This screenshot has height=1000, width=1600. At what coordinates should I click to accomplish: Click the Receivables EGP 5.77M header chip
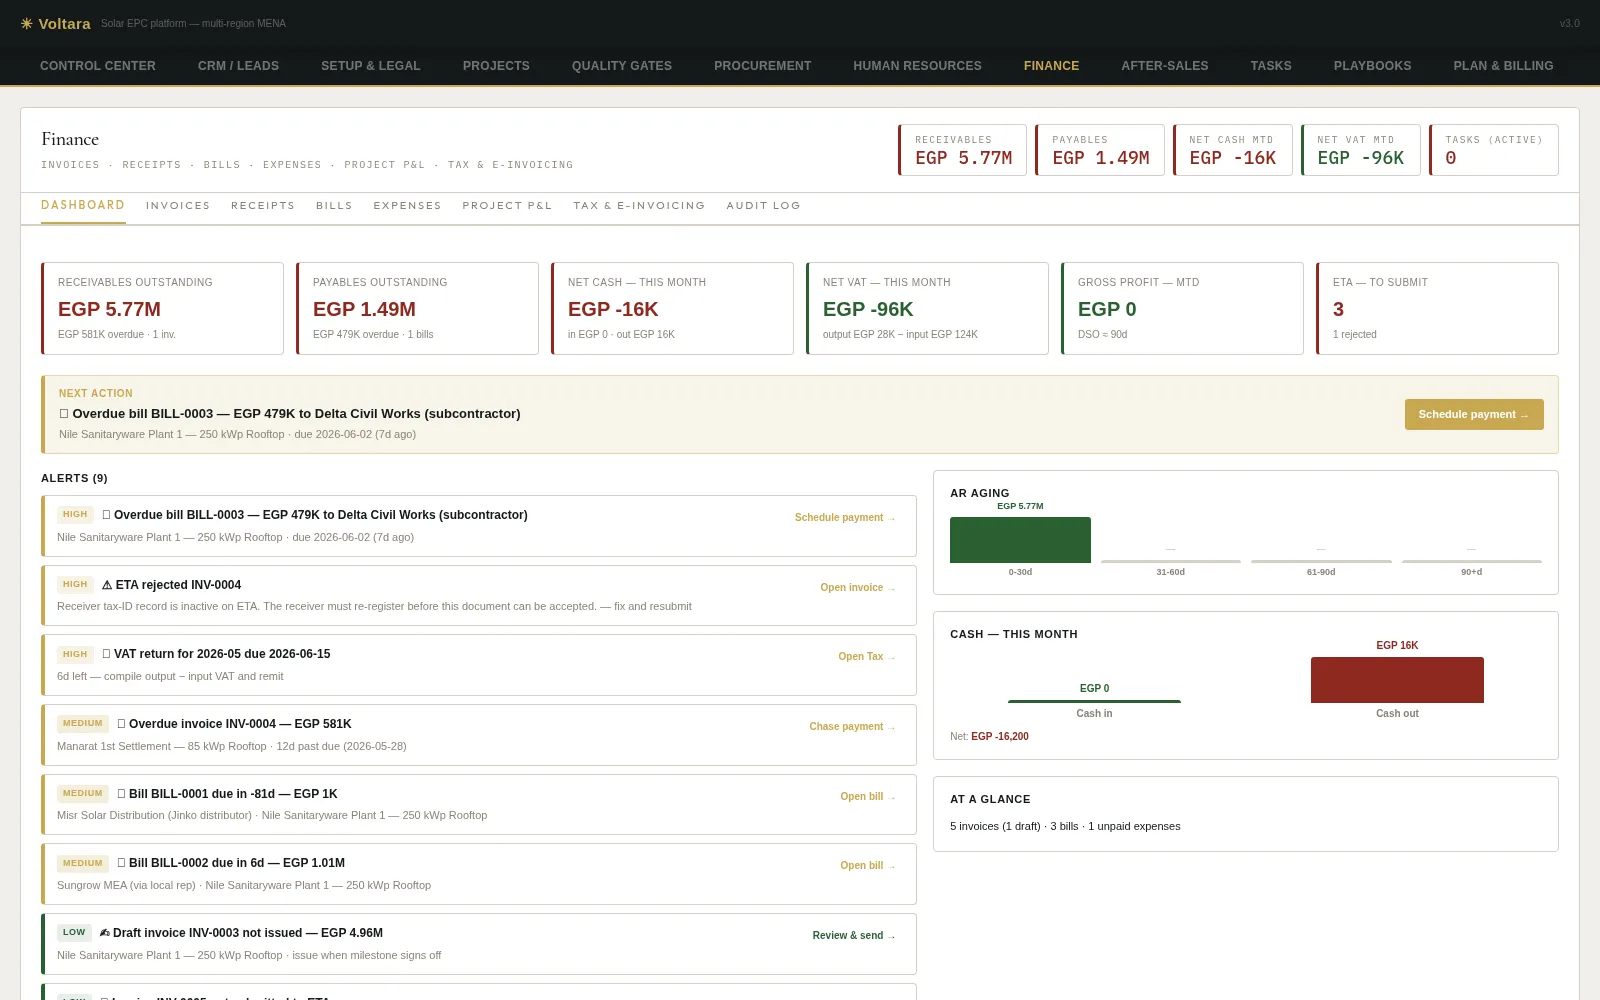click(962, 150)
